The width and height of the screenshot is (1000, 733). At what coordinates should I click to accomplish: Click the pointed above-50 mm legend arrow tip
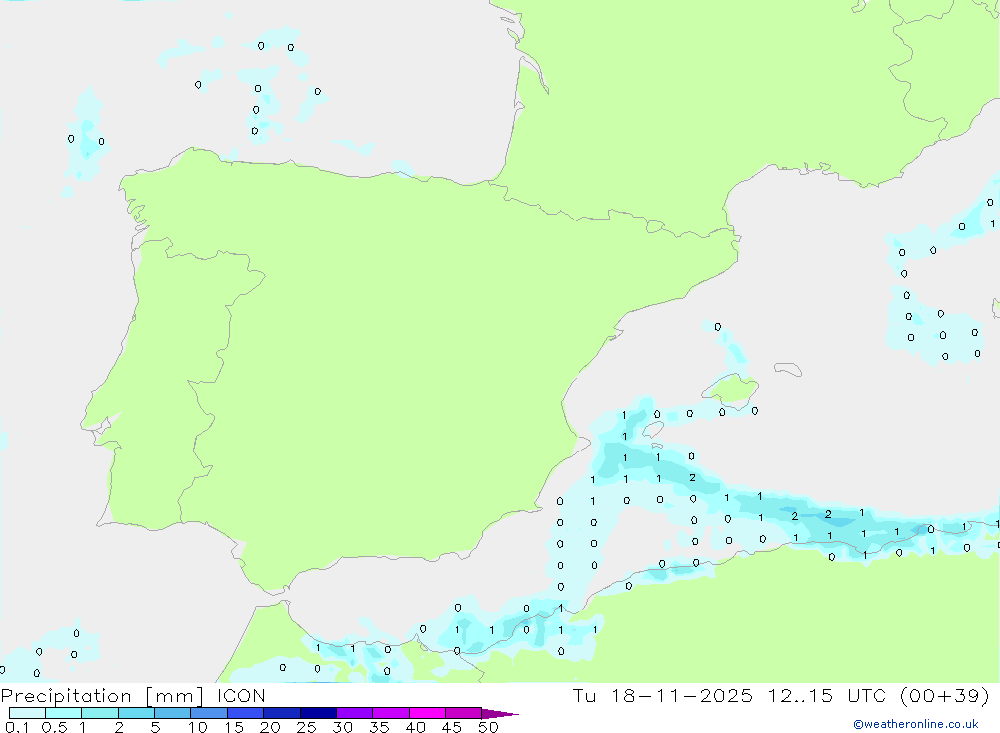500,713
